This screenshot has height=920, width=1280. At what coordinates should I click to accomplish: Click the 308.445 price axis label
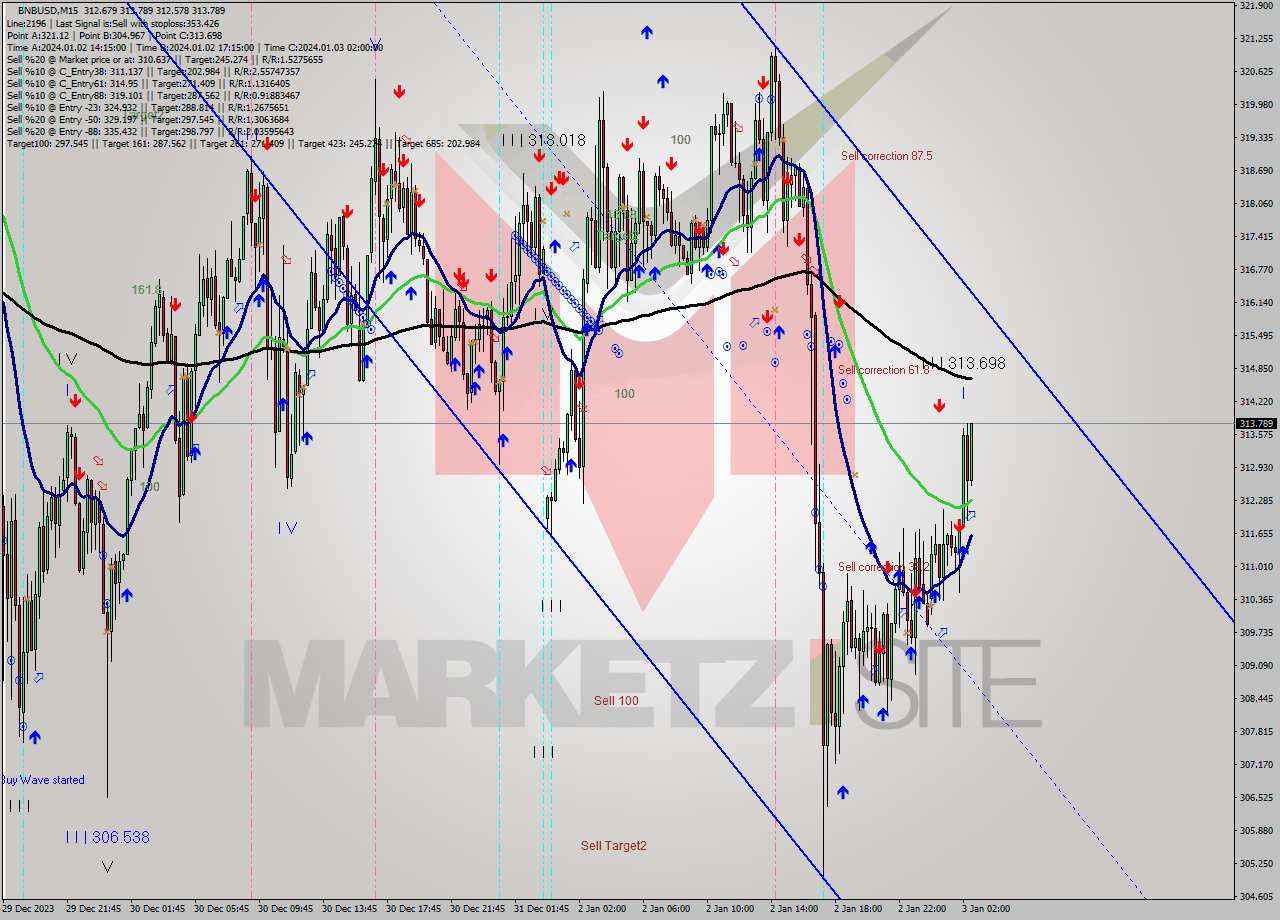coord(1256,699)
